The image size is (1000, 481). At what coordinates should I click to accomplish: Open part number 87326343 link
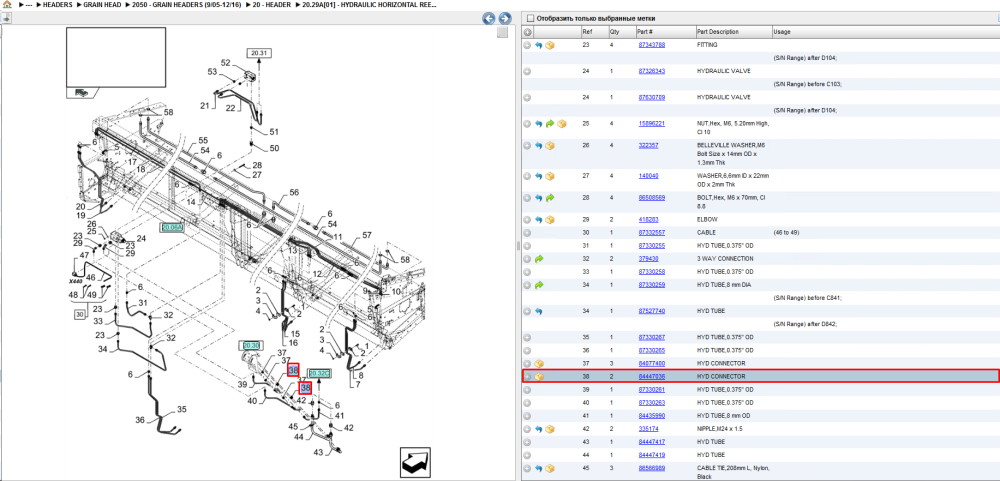click(x=652, y=71)
